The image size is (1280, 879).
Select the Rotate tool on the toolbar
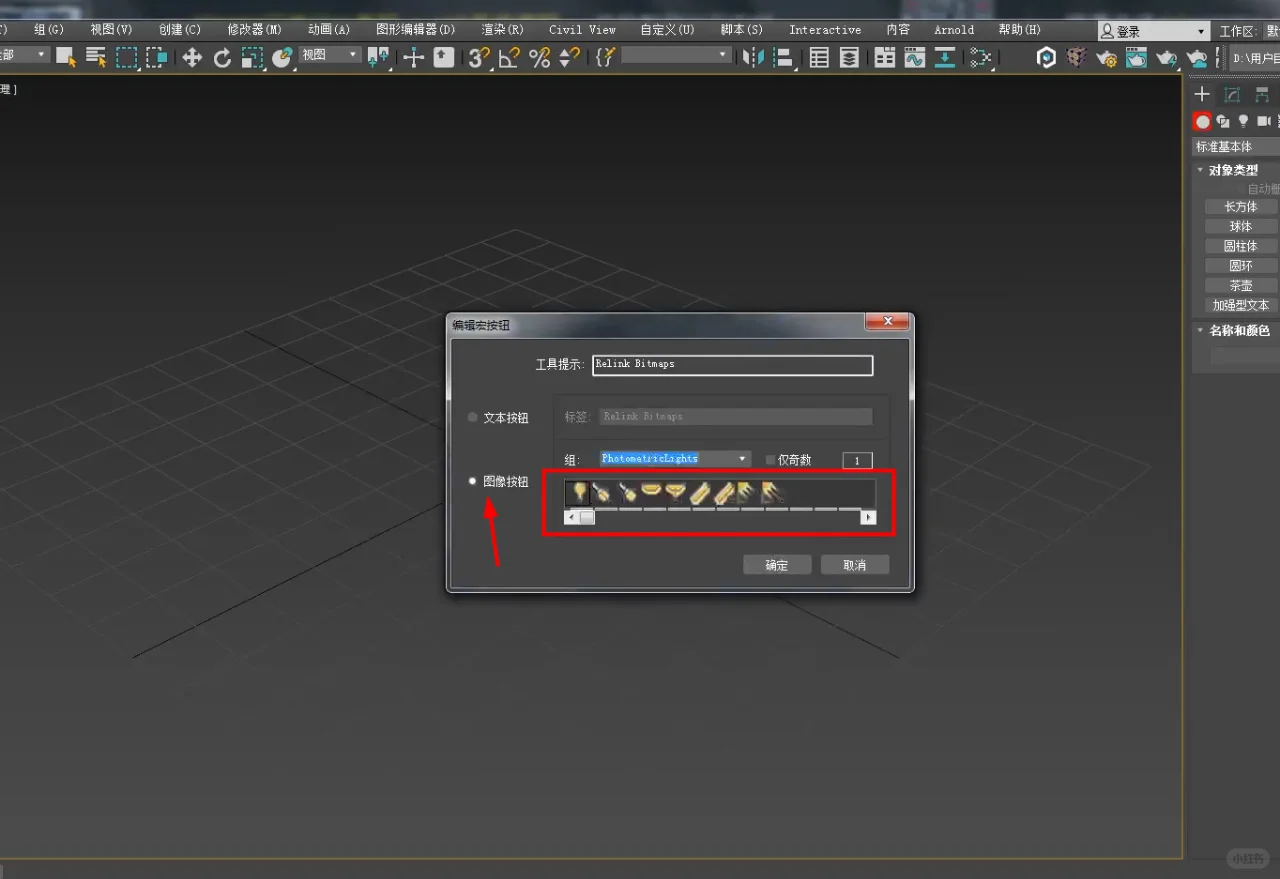coord(222,57)
